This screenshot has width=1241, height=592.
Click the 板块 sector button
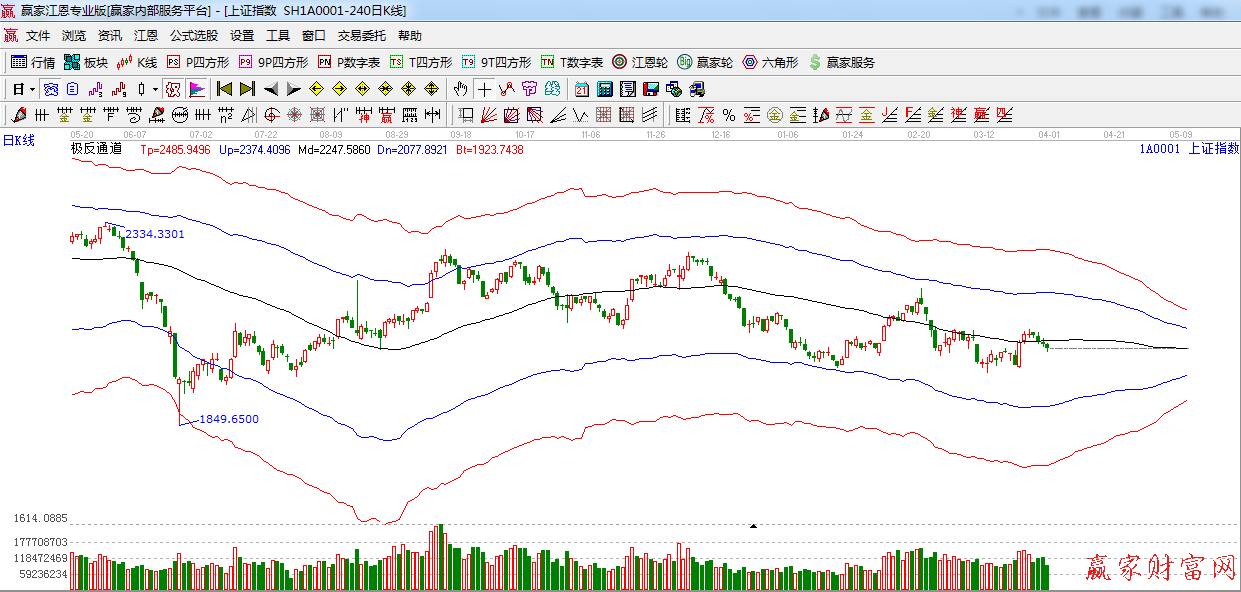tap(86, 62)
